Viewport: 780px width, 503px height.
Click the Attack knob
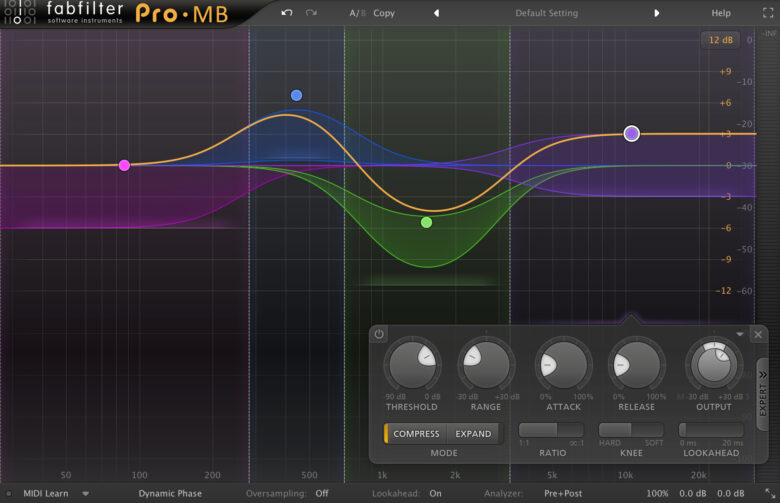563,365
